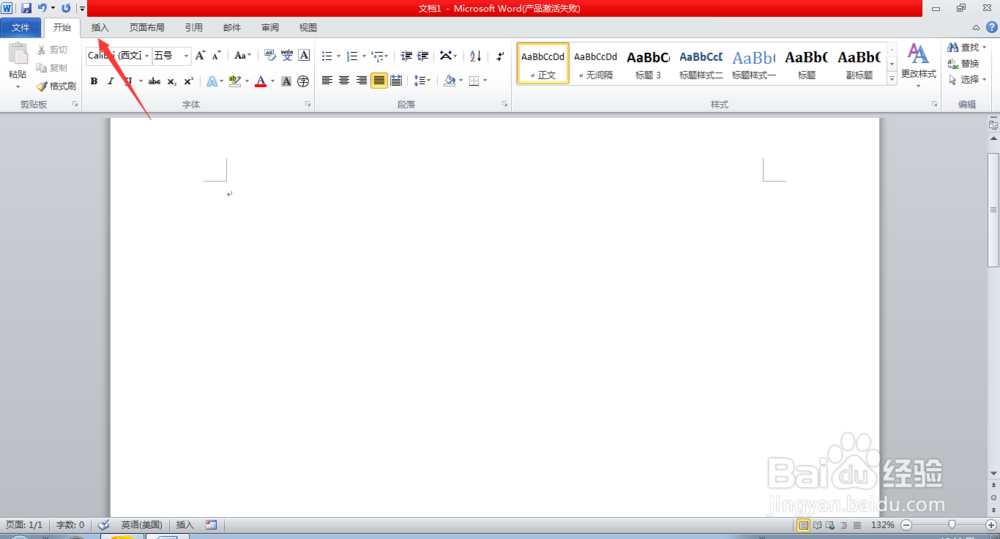Click the Replace (替换) command
1000x539 pixels.
(963, 63)
